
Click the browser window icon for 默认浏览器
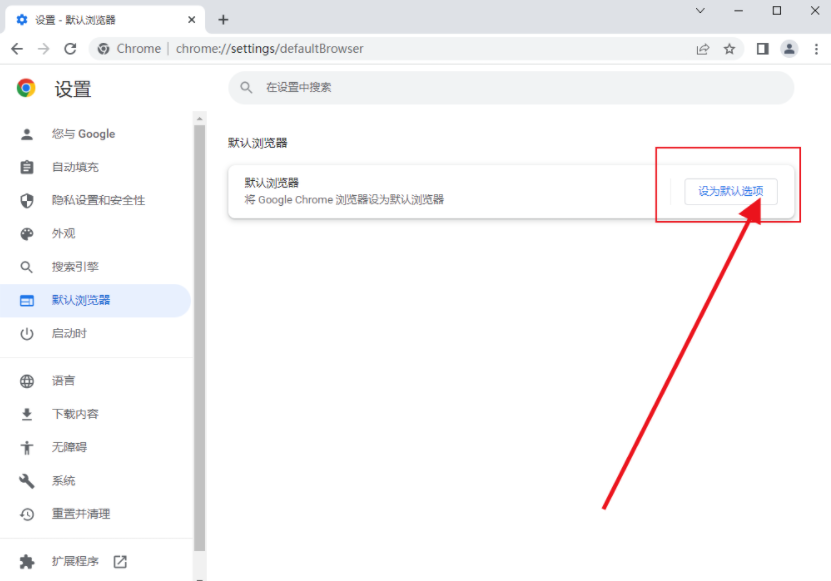coord(26,301)
